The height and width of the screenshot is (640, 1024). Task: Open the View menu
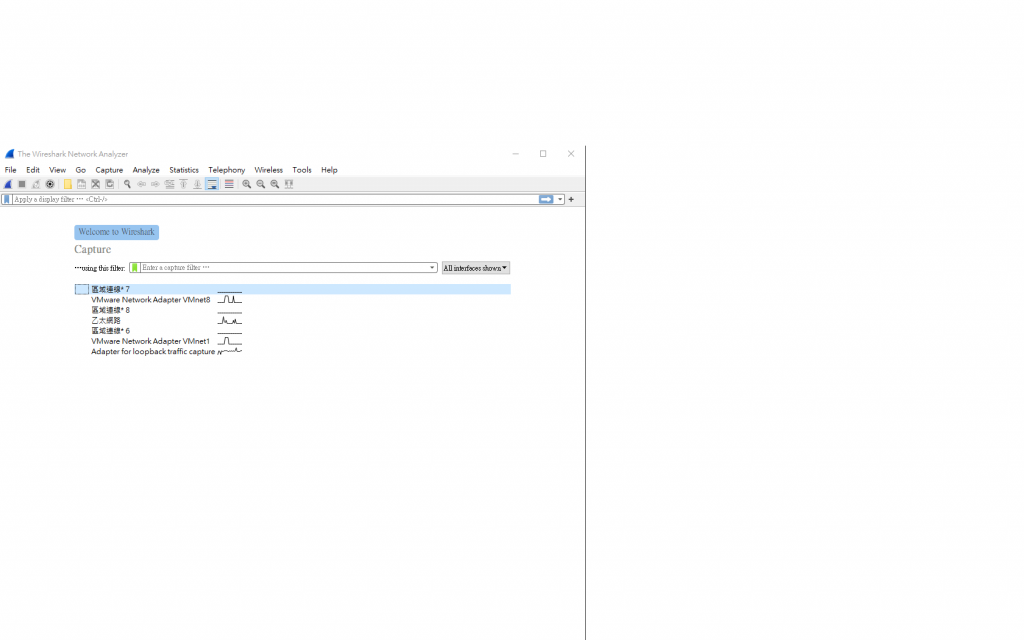(57, 170)
